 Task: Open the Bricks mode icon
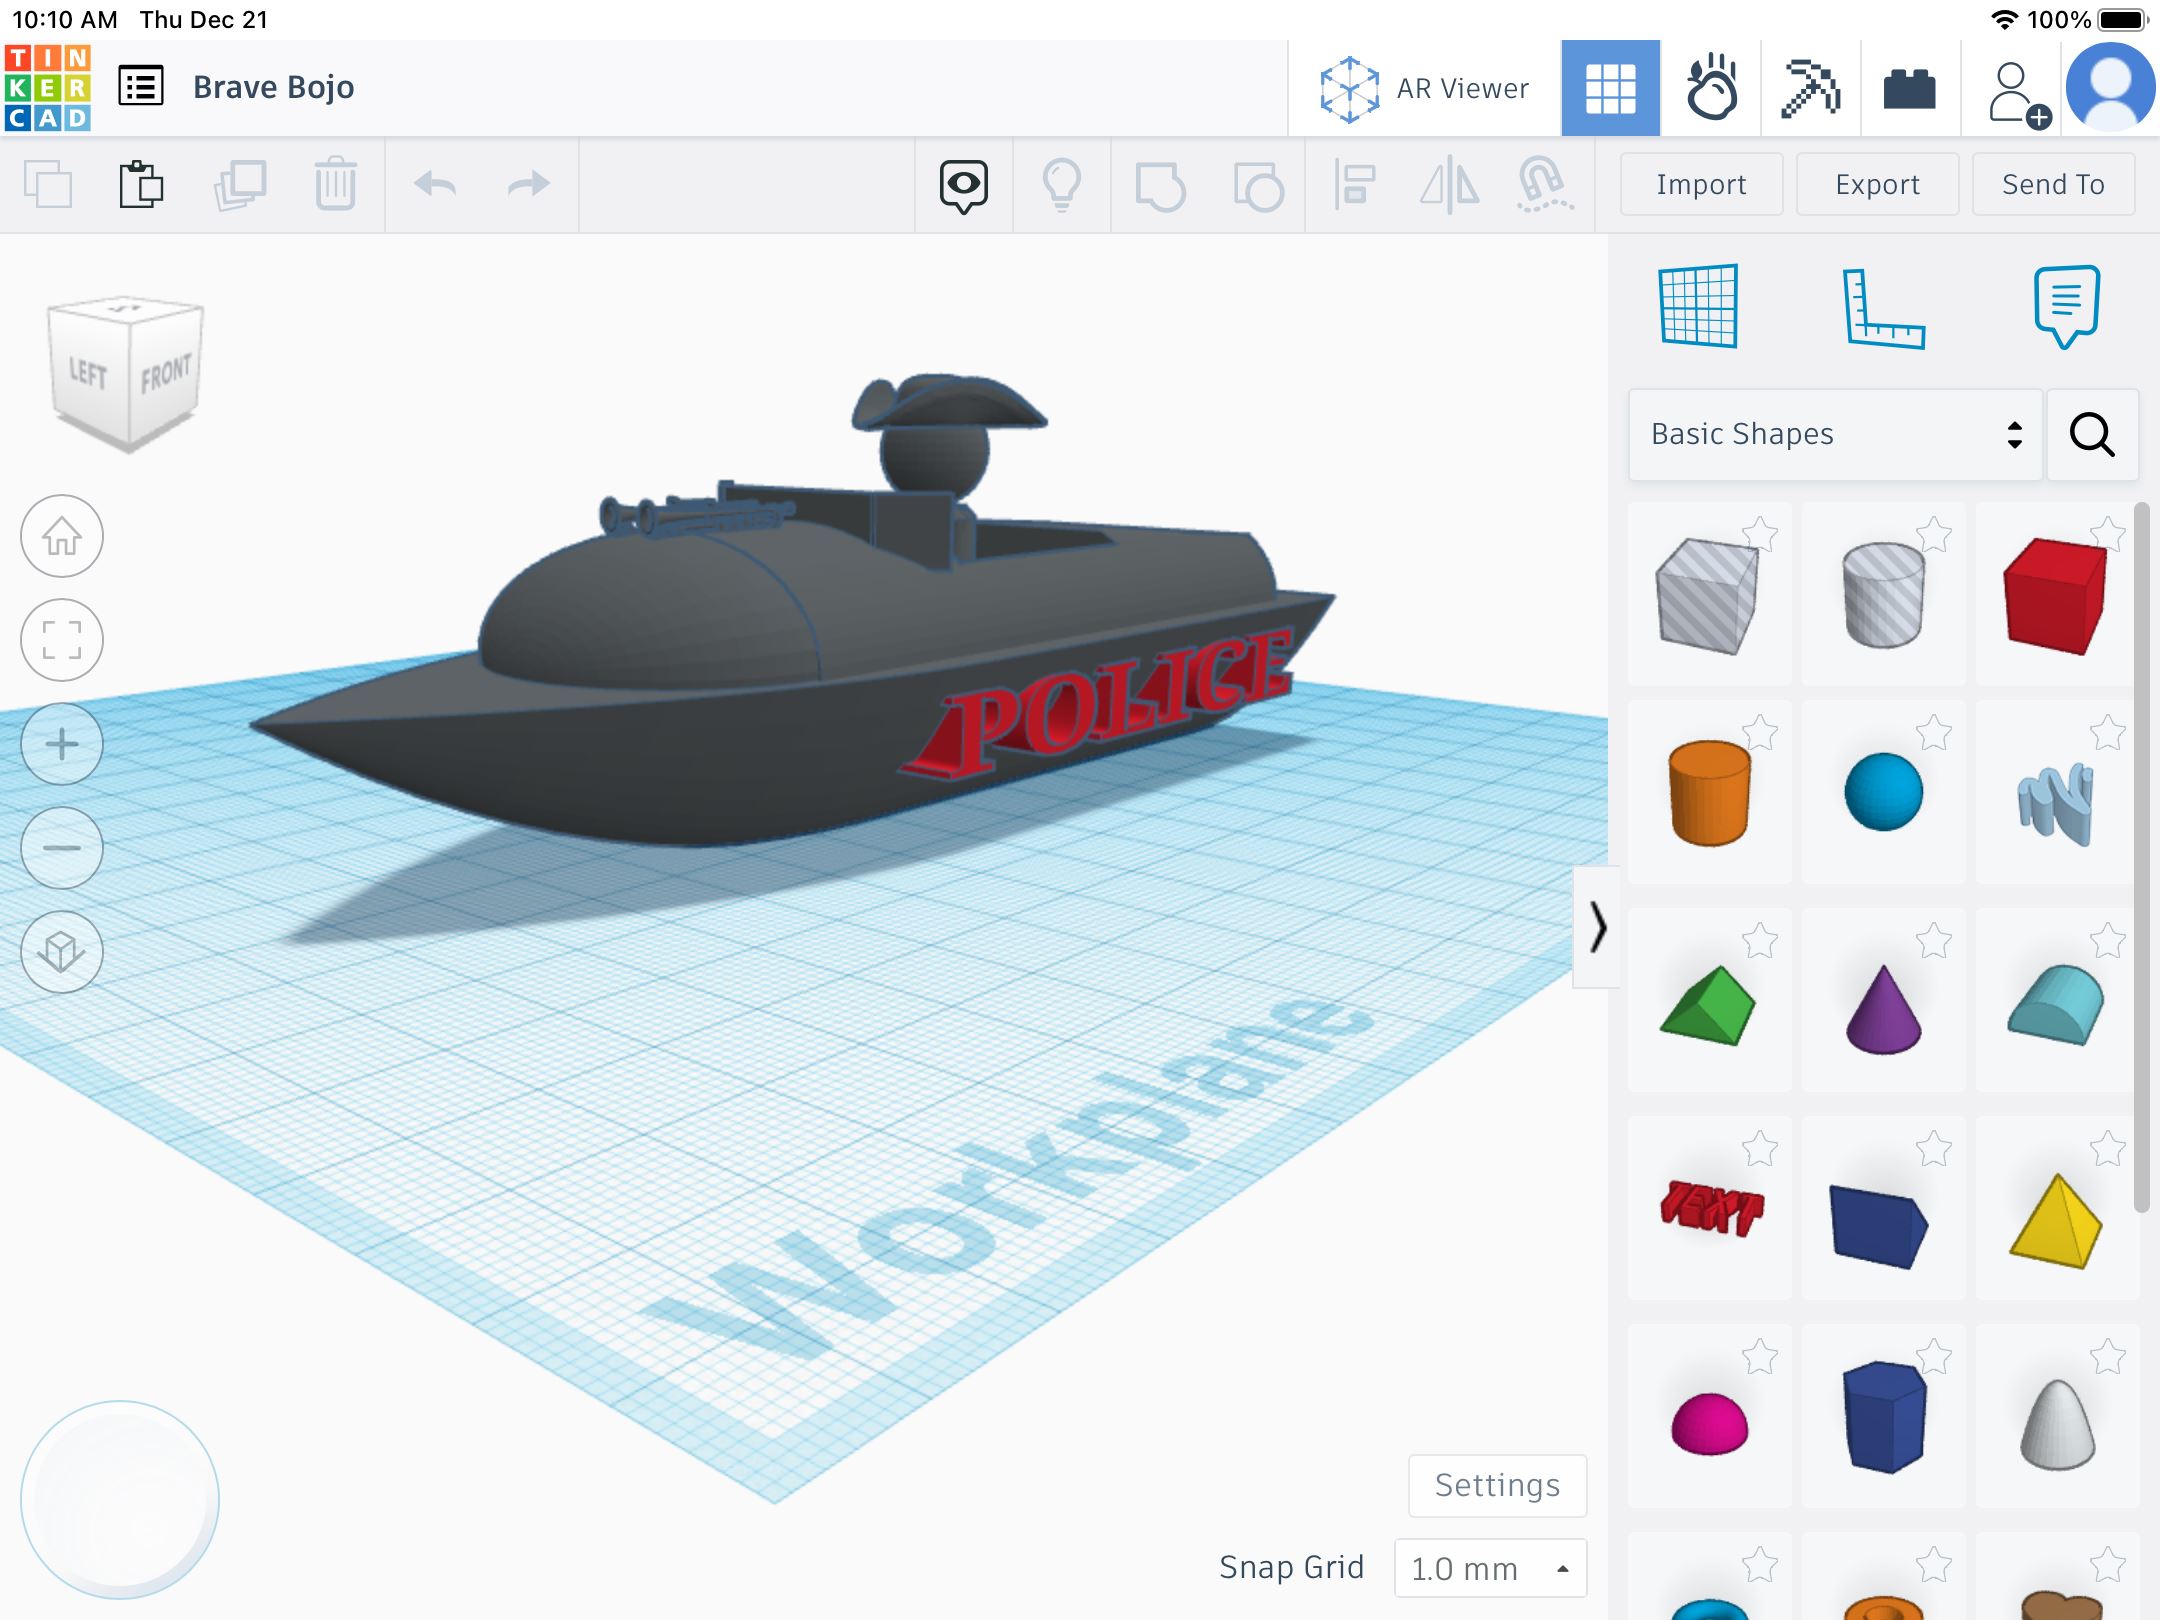[1909, 88]
